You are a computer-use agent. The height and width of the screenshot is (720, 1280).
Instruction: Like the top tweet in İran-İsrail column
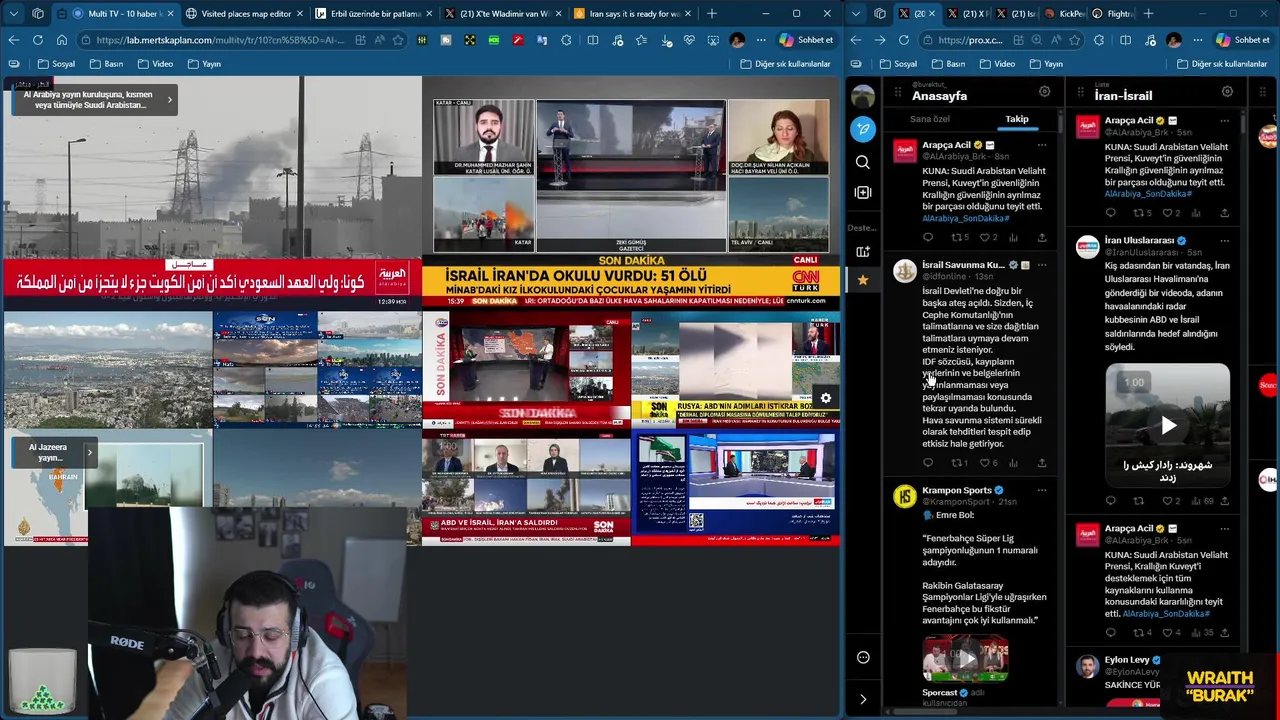(x=1169, y=213)
